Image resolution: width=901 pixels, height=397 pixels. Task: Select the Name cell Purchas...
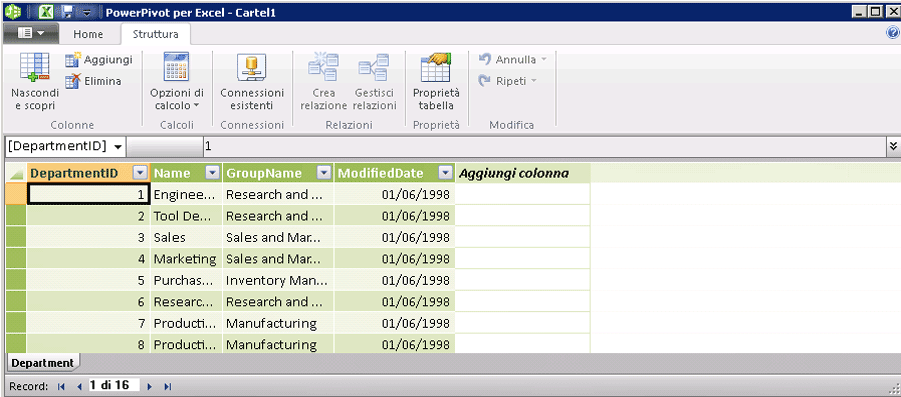187,280
